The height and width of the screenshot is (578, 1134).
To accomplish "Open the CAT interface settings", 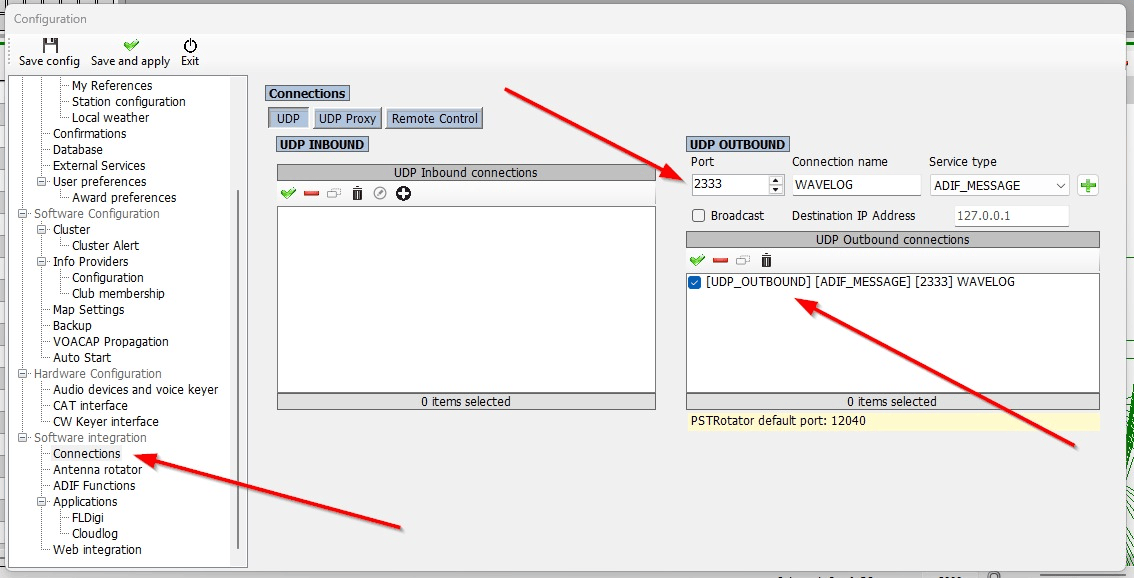I will point(90,405).
